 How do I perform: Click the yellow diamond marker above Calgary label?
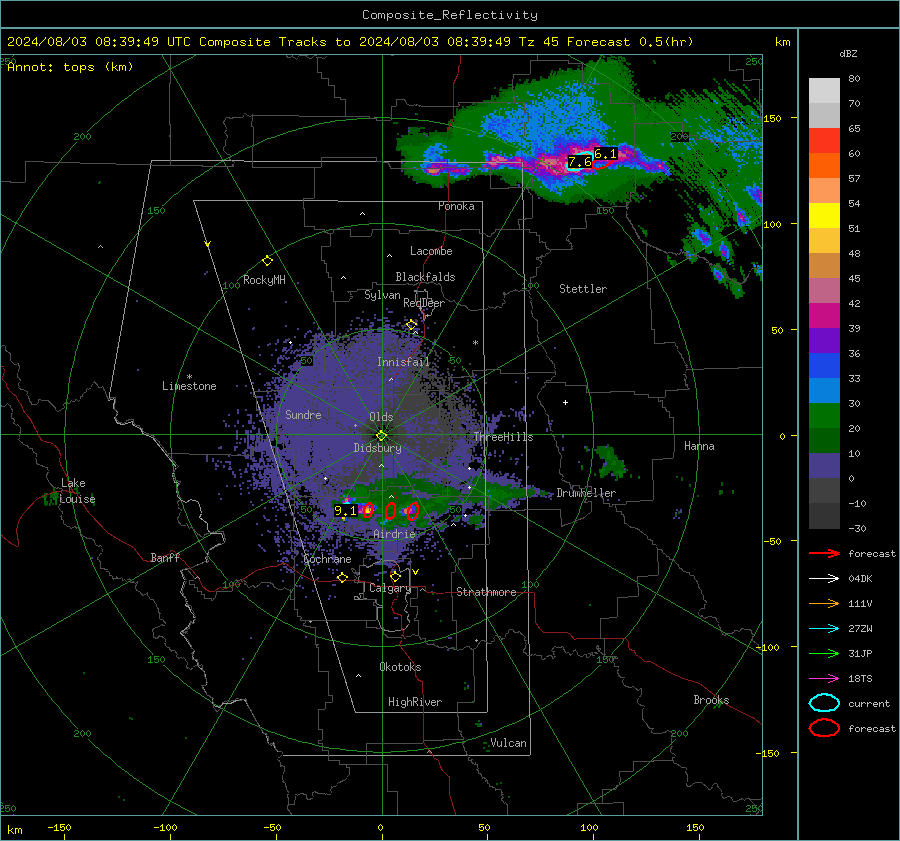[395, 576]
